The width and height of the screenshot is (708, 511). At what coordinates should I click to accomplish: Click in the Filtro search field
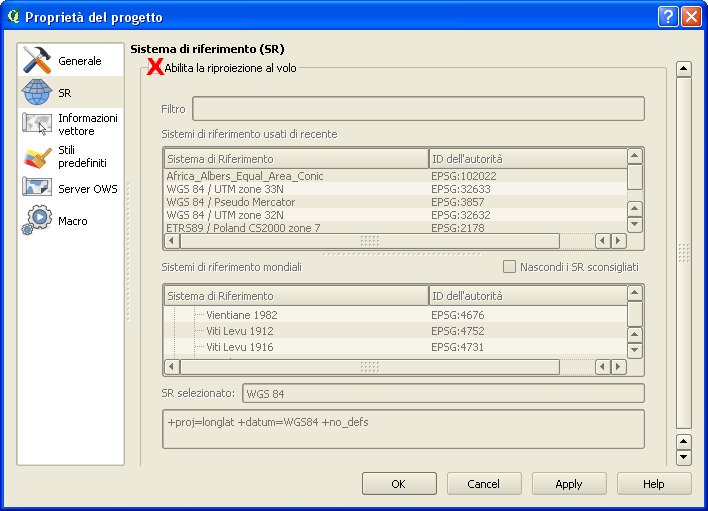418,109
